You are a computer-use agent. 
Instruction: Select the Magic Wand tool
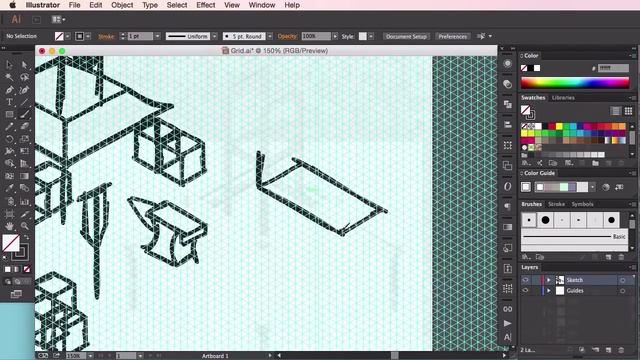[9, 77]
